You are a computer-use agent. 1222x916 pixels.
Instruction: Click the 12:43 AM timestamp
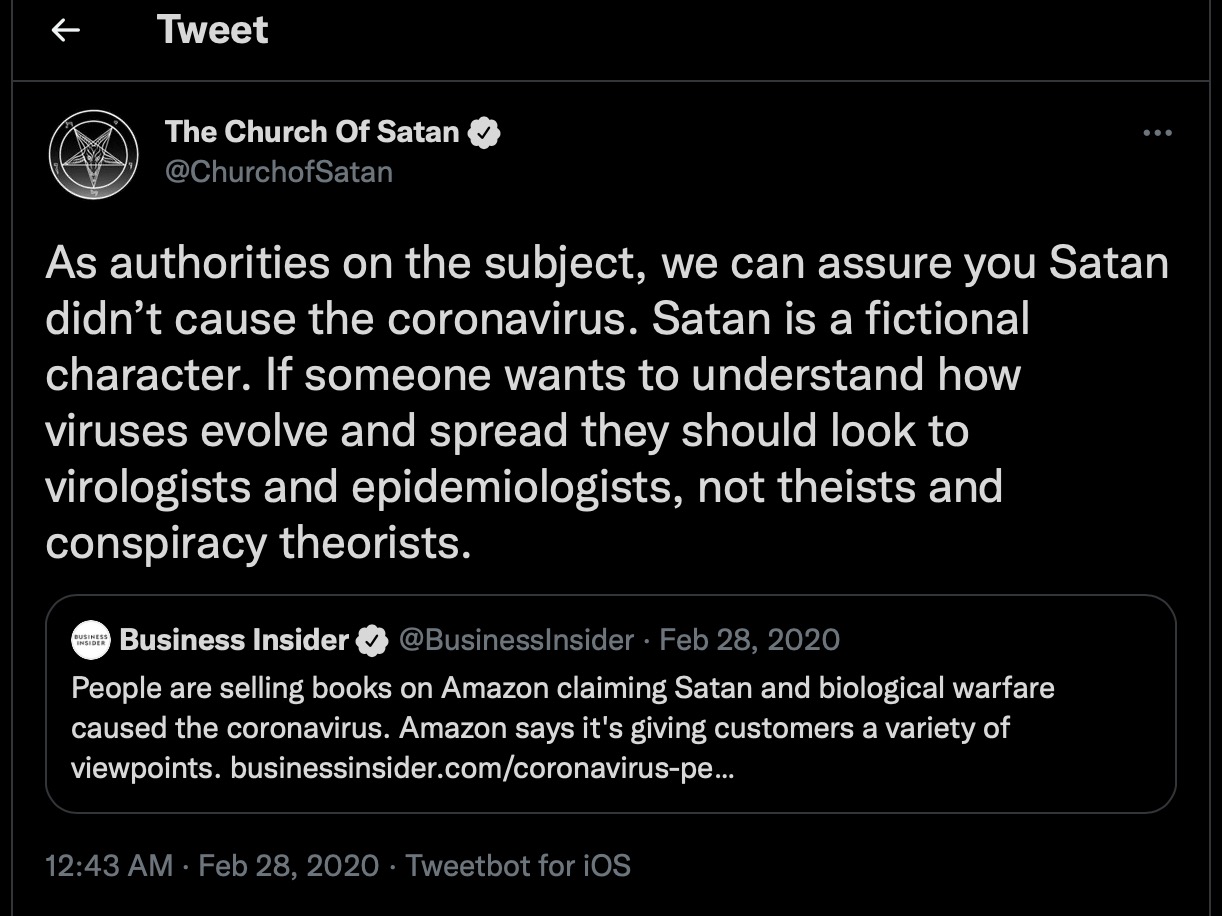[109, 865]
